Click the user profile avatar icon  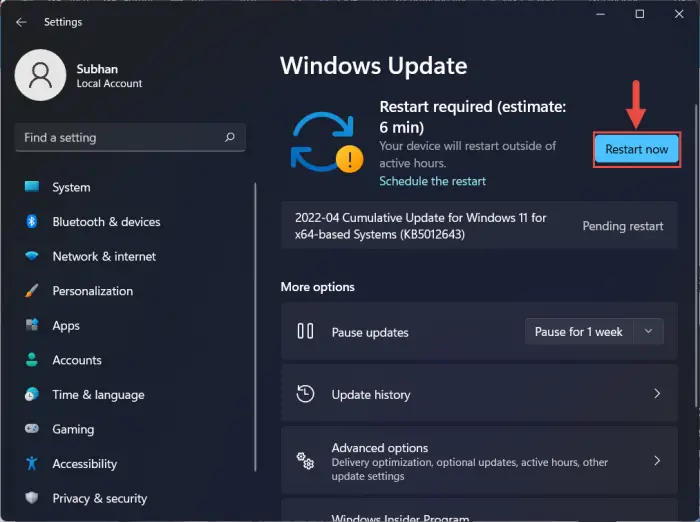pyautogui.click(x=40, y=76)
